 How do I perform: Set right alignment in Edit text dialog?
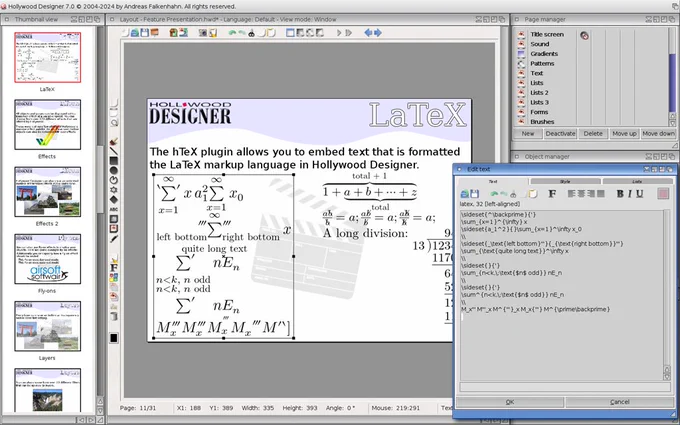point(591,194)
